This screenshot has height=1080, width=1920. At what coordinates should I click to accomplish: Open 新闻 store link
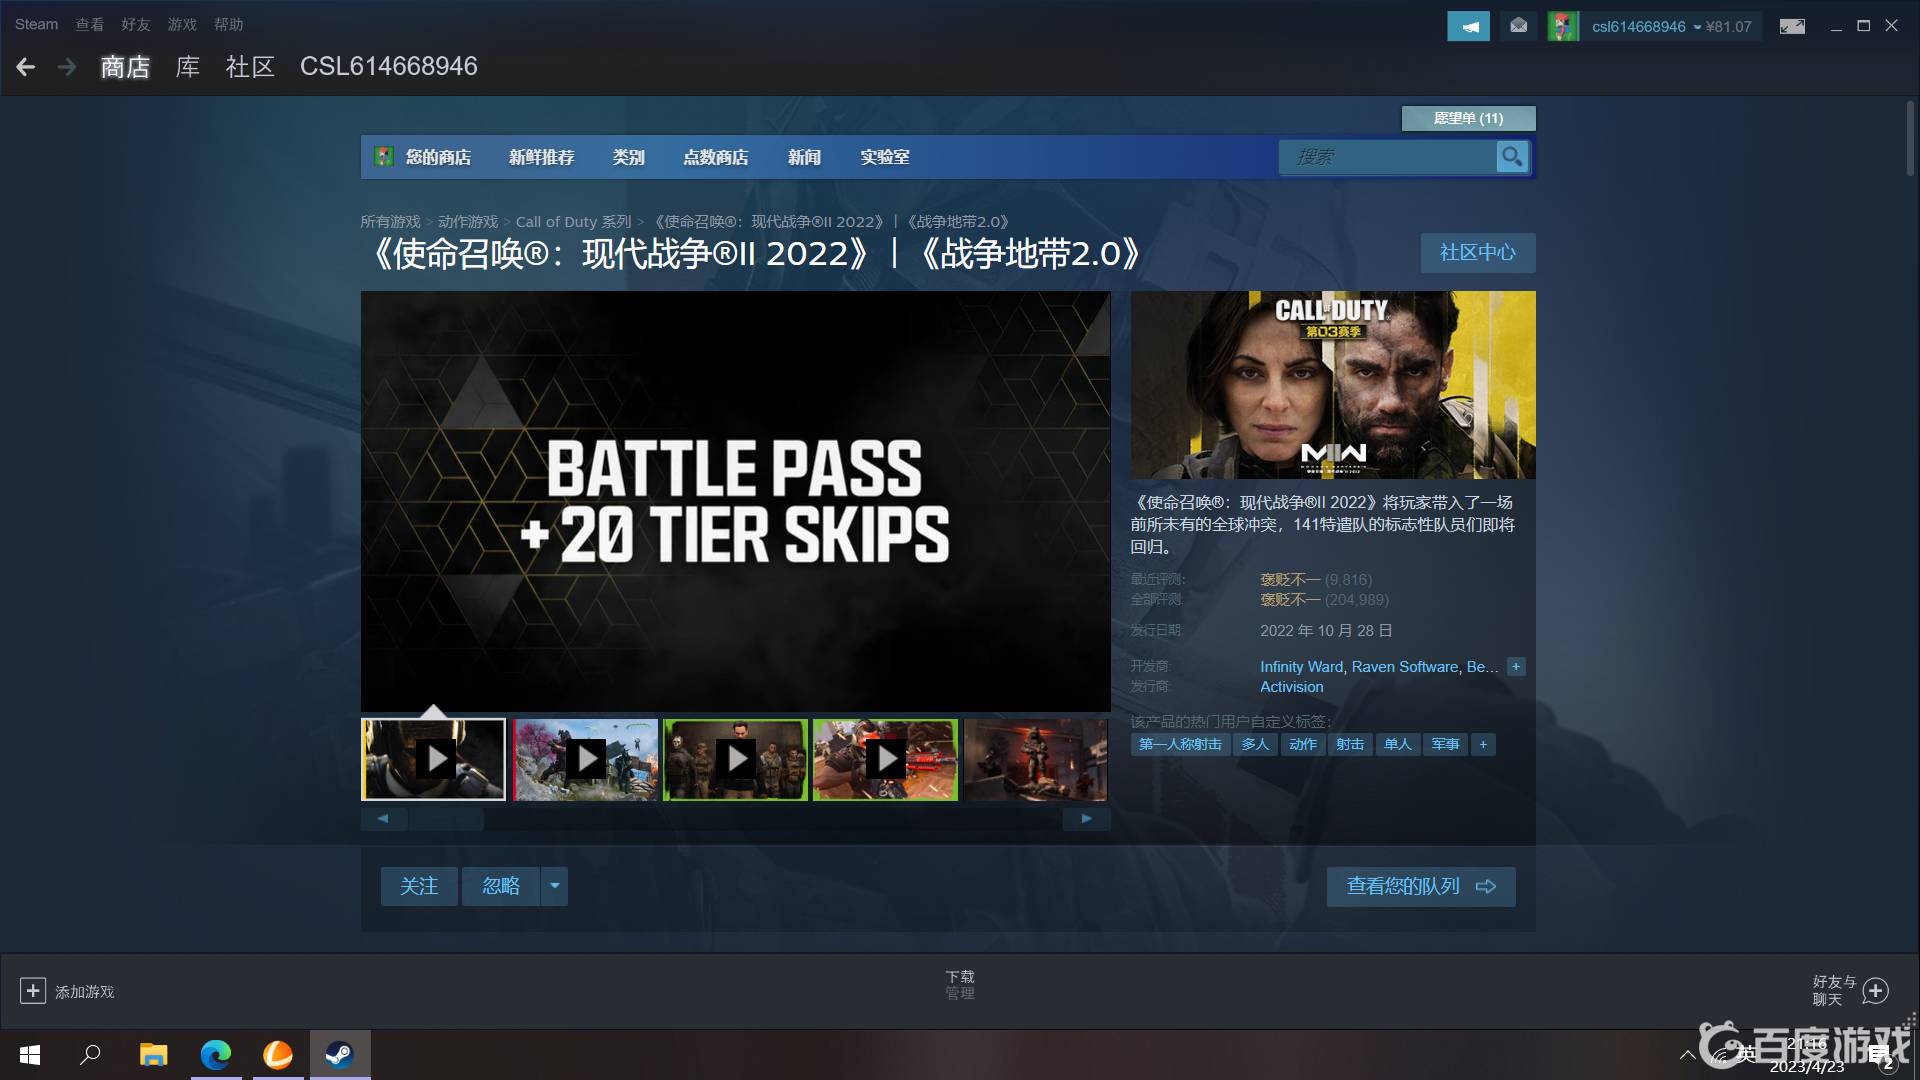pos(804,157)
